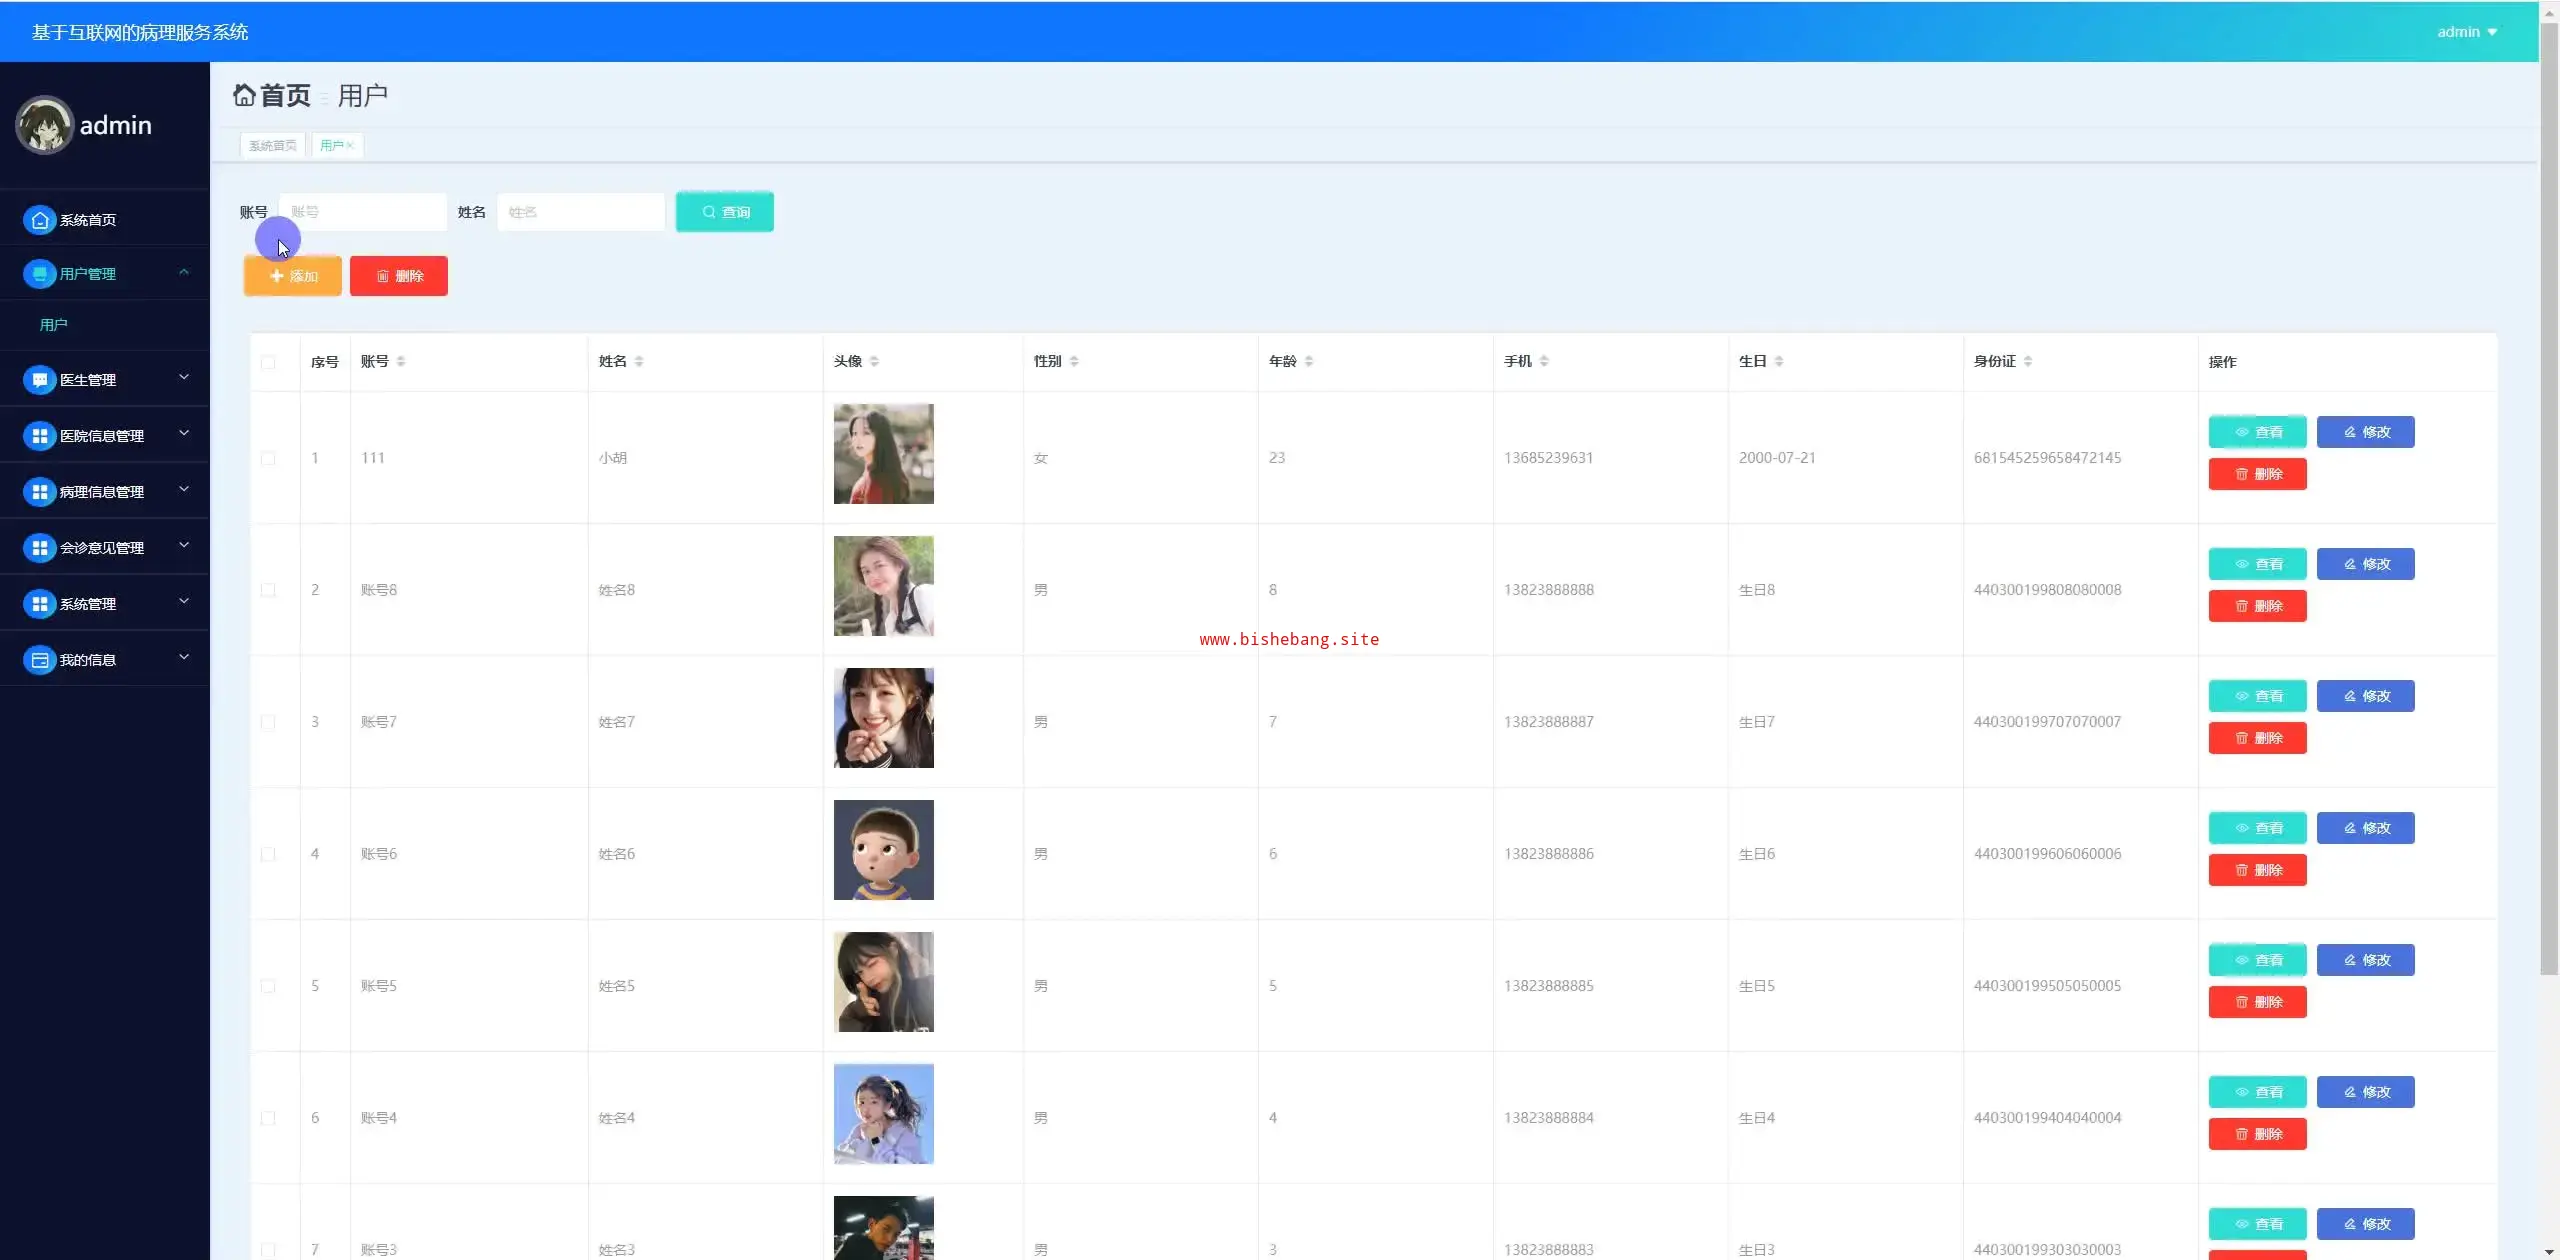Click the admin avatar in sidebar
The width and height of the screenshot is (2560, 1260).
pos(44,125)
